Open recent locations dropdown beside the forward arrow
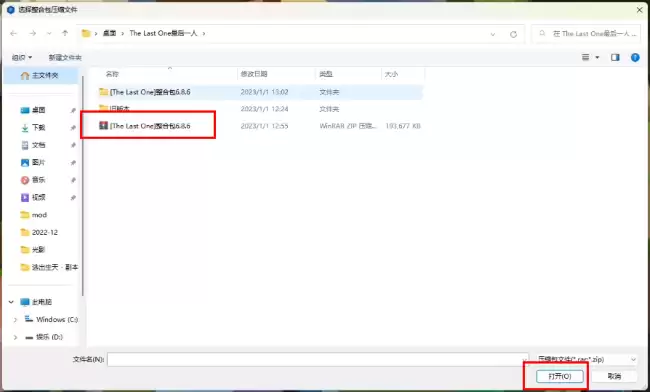 49,34
